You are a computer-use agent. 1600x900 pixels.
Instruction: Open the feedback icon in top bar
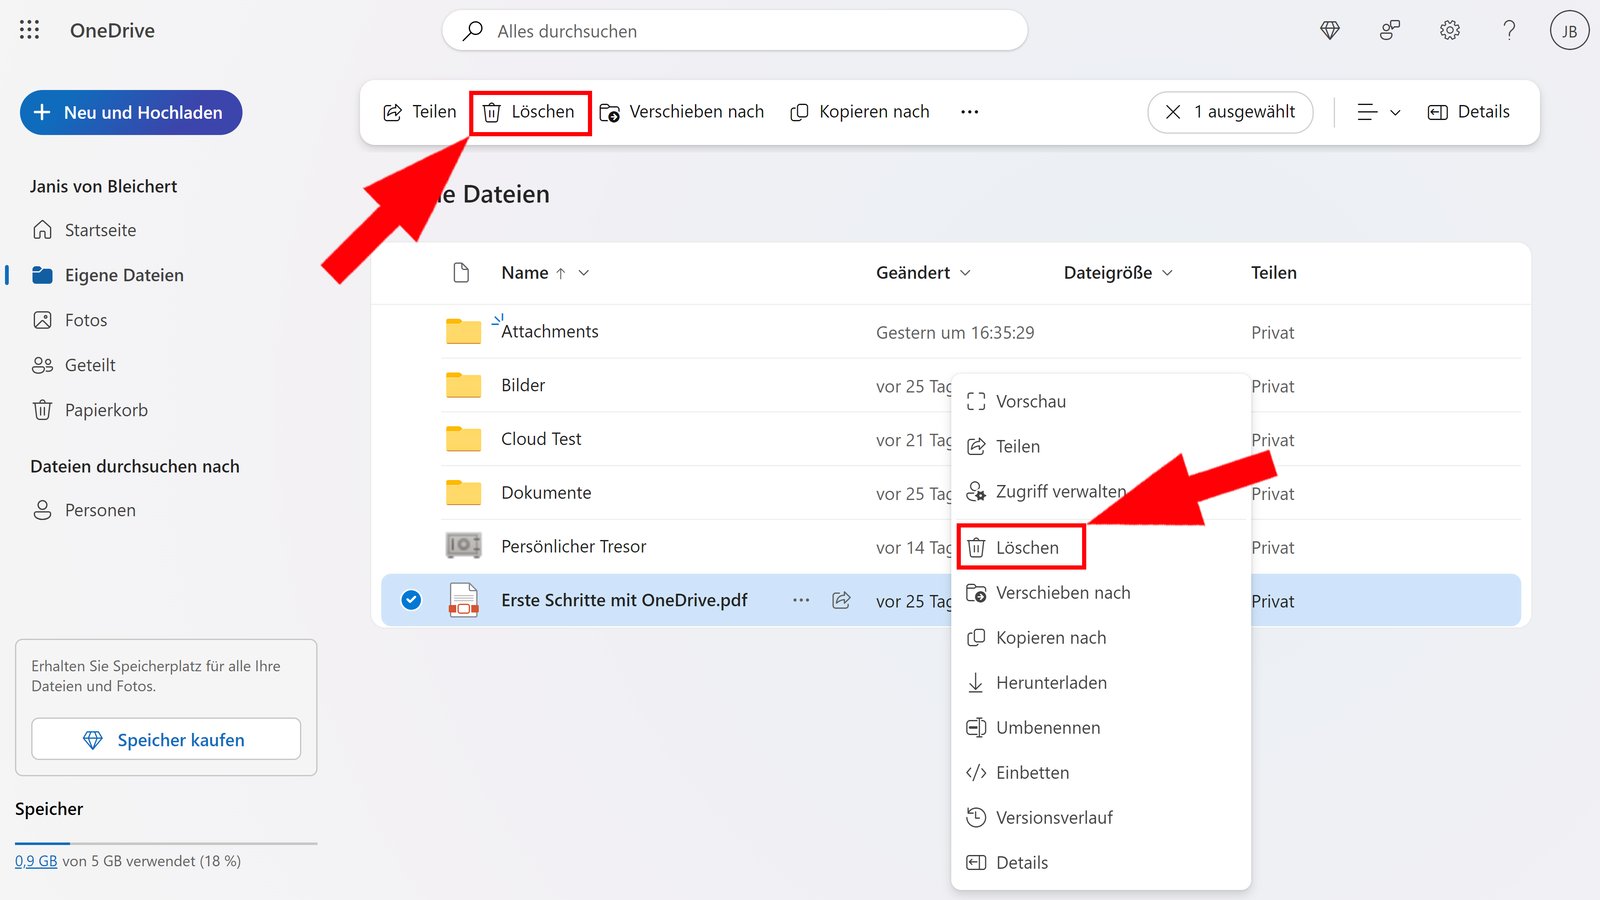(1389, 30)
